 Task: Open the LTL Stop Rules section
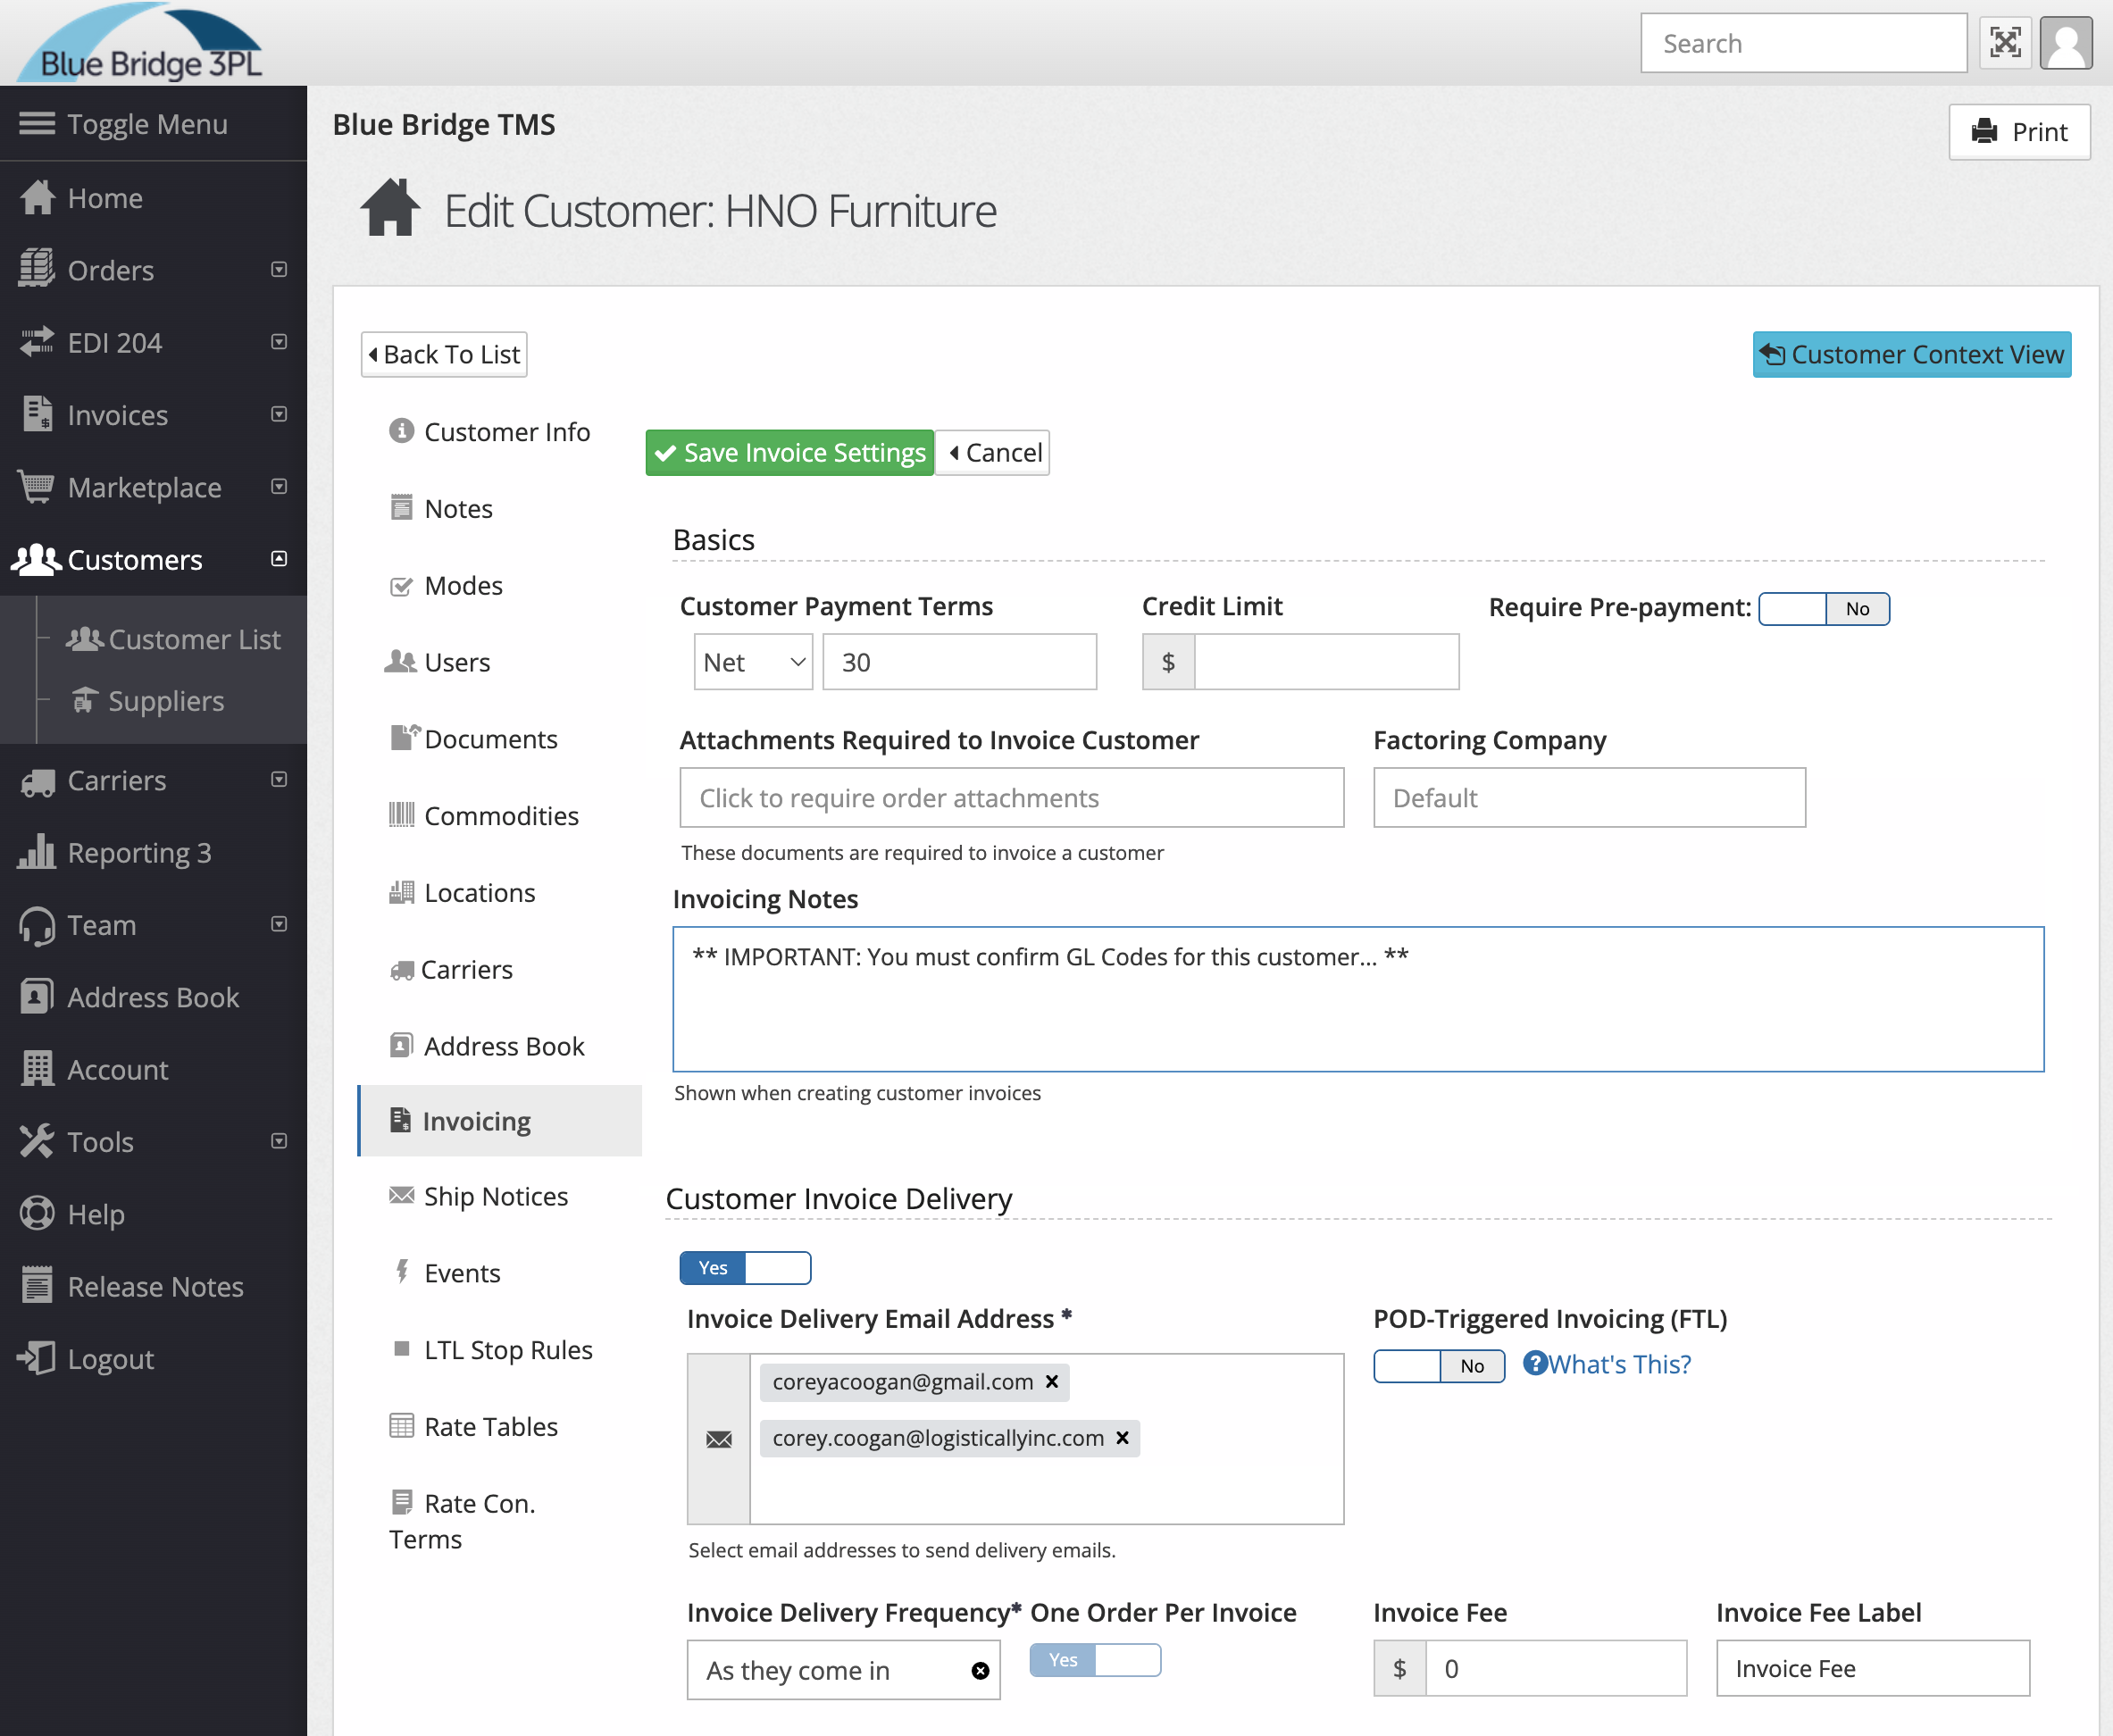pos(492,1350)
